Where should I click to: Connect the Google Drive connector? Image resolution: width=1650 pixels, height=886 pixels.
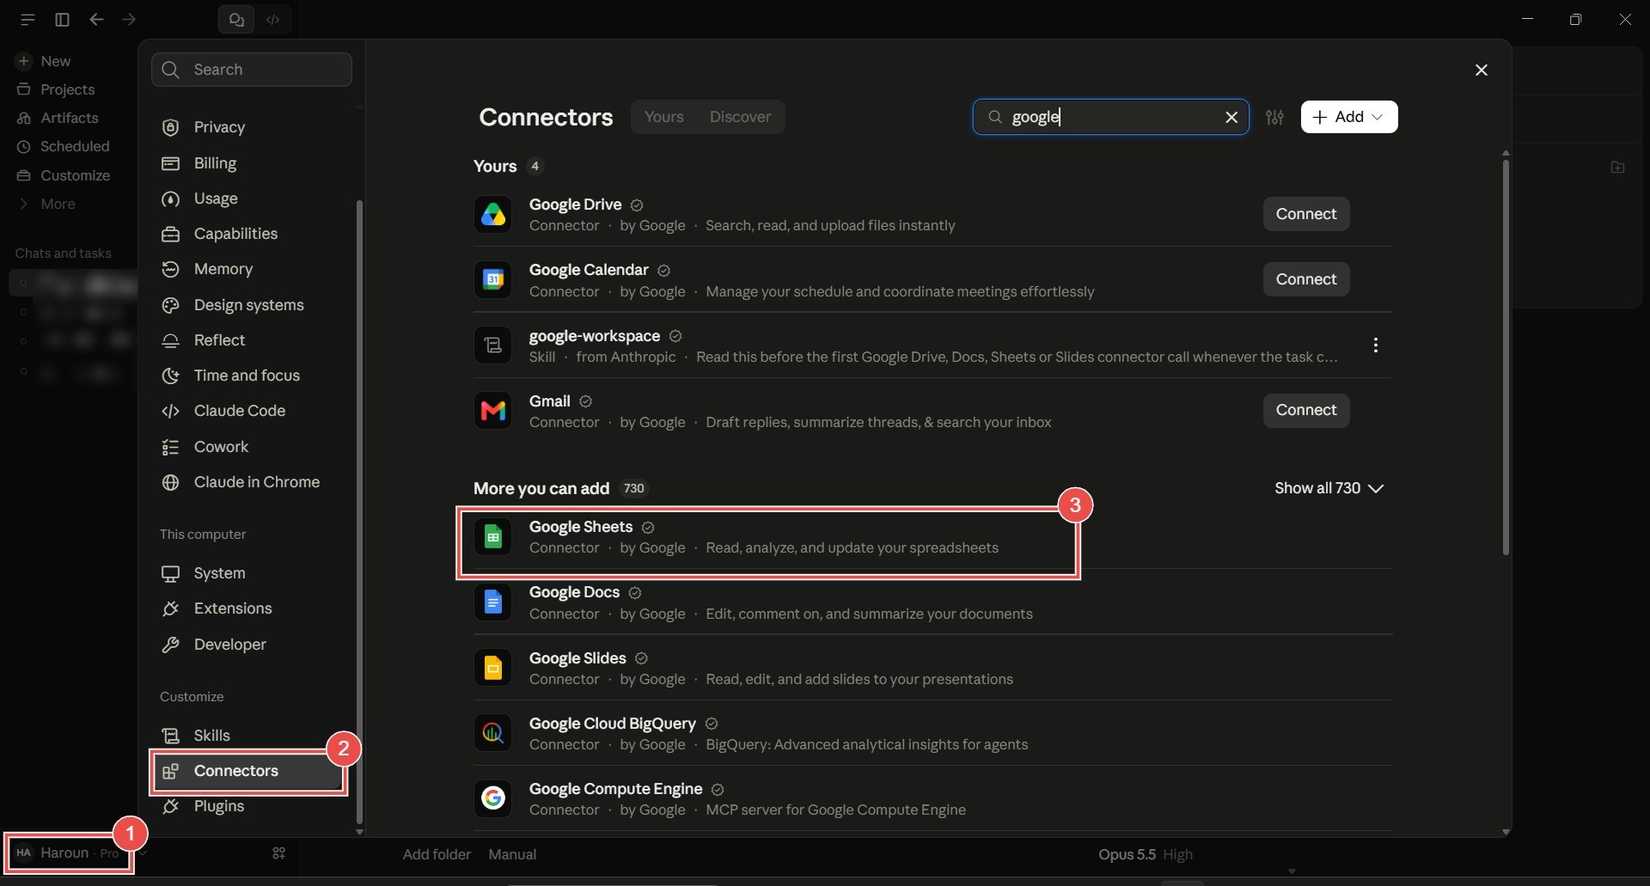1306,214
